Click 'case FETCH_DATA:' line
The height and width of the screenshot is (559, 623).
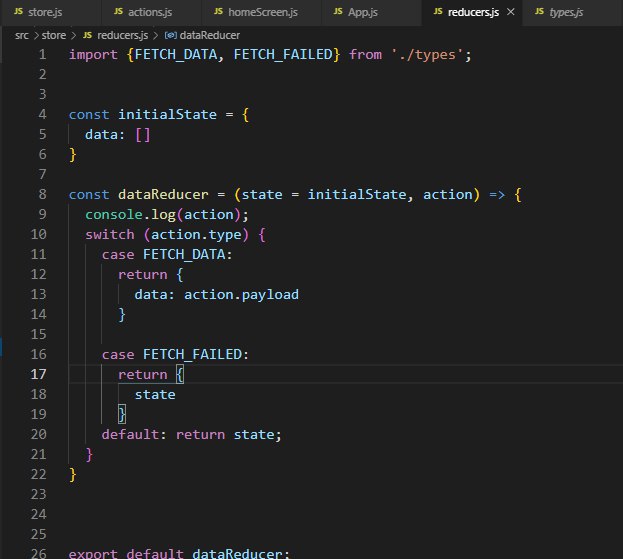[x=167, y=254]
